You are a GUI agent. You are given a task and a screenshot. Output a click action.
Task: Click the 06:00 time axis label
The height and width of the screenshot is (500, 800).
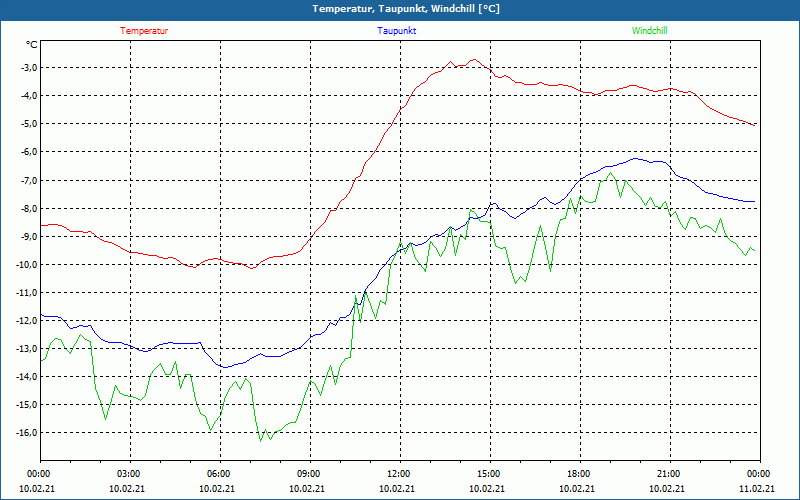pos(217,474)
